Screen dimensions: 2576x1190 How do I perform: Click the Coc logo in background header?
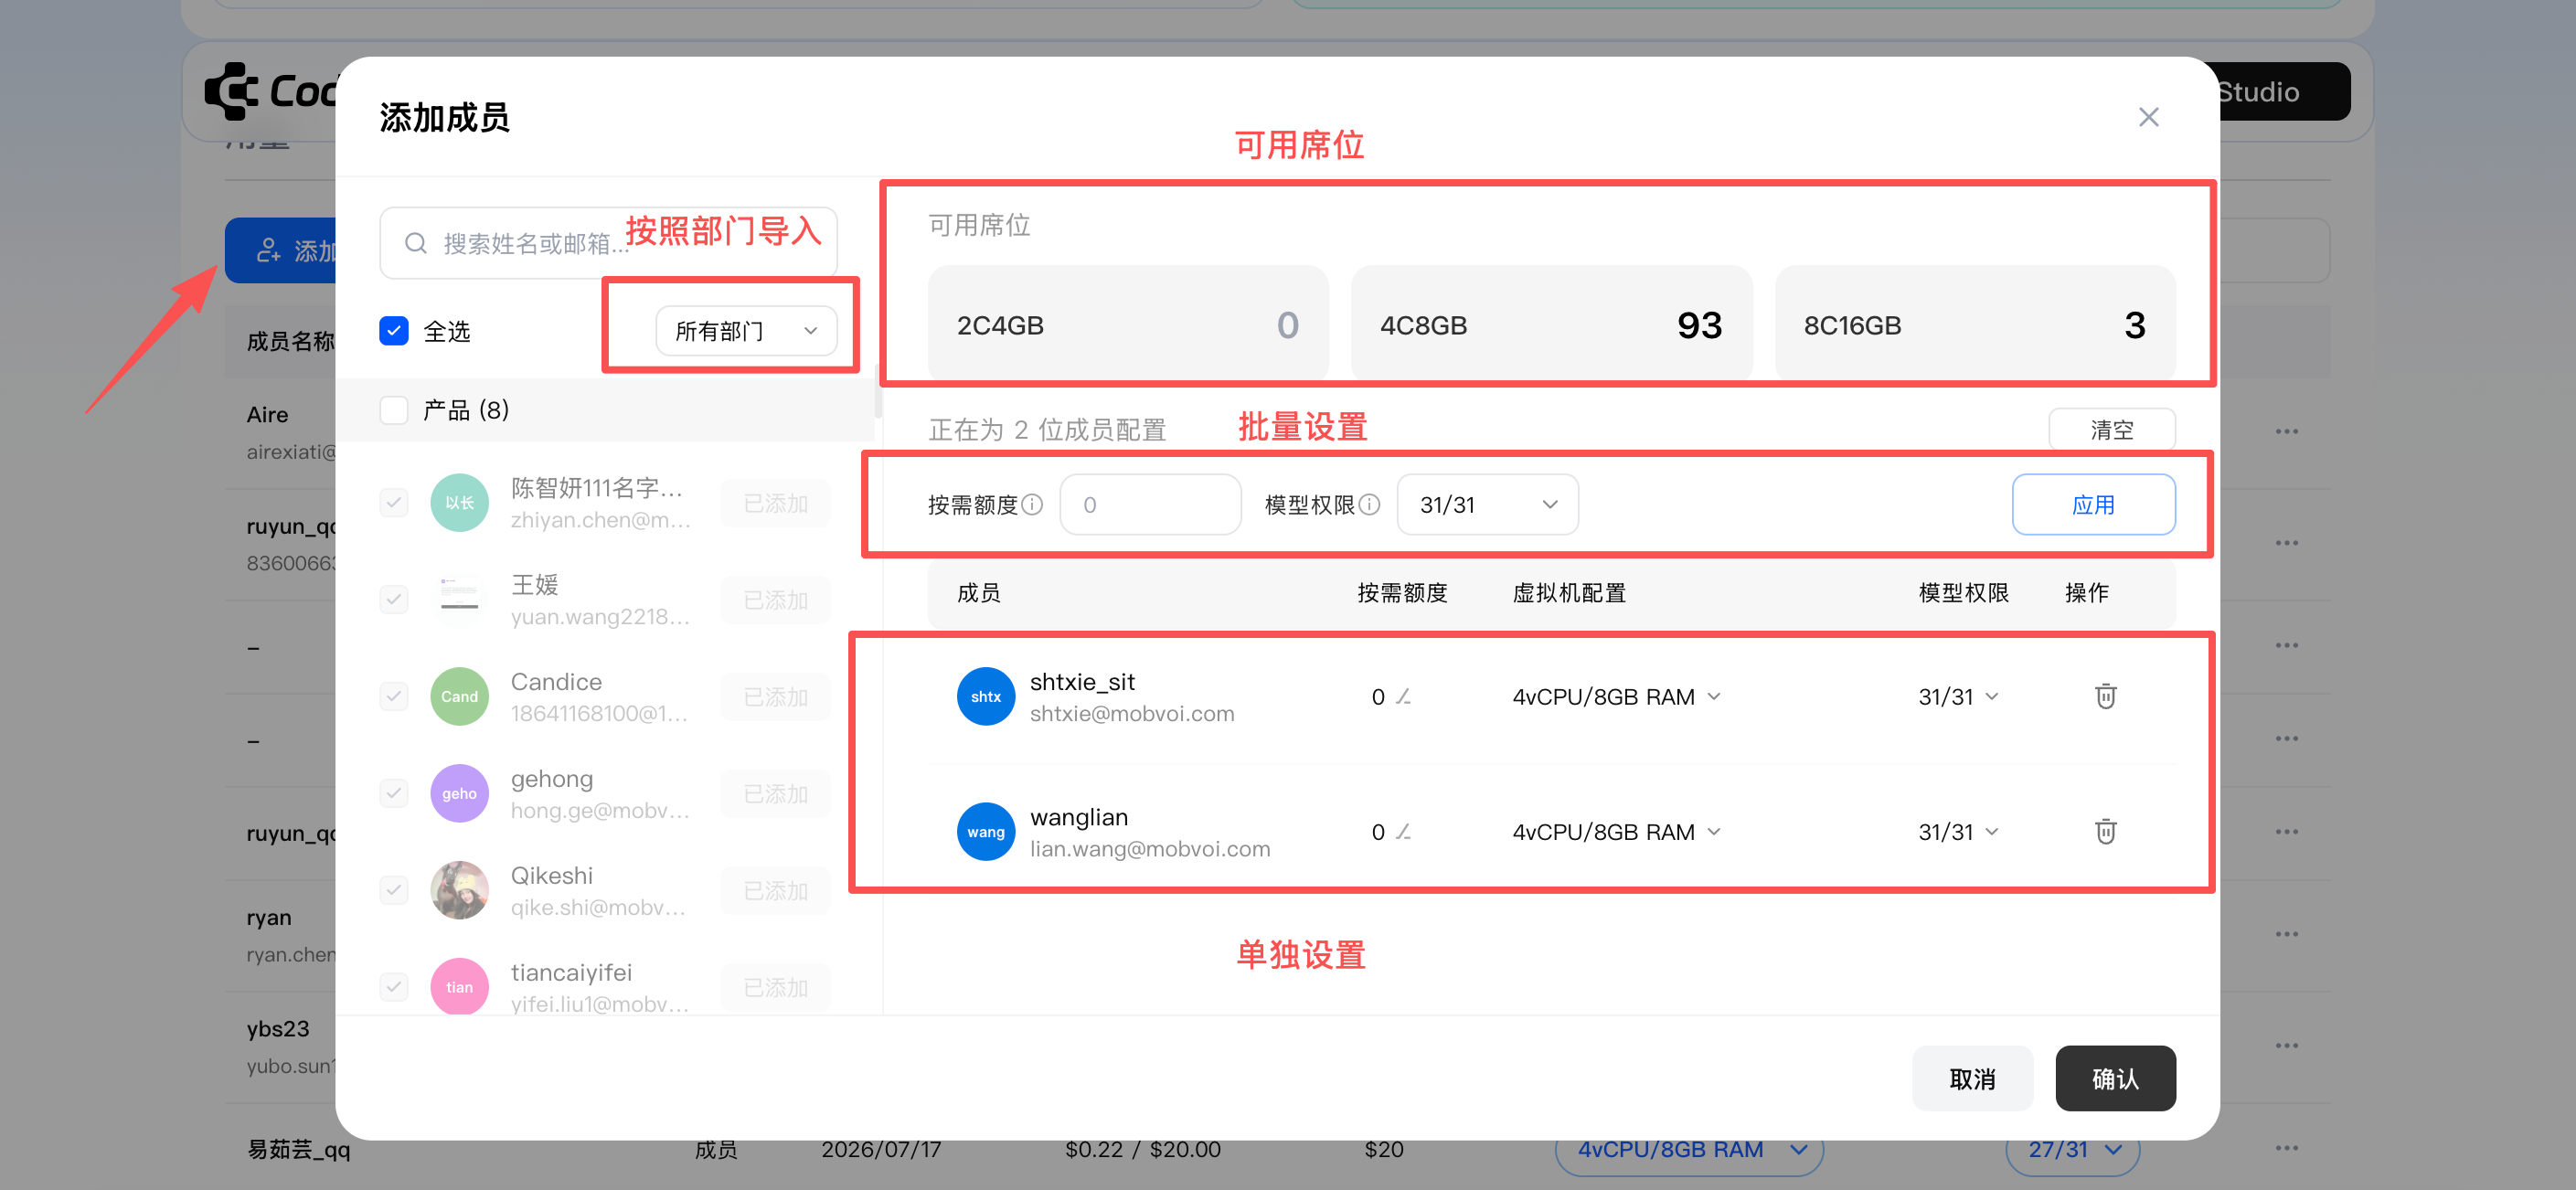tap(270, 91)
